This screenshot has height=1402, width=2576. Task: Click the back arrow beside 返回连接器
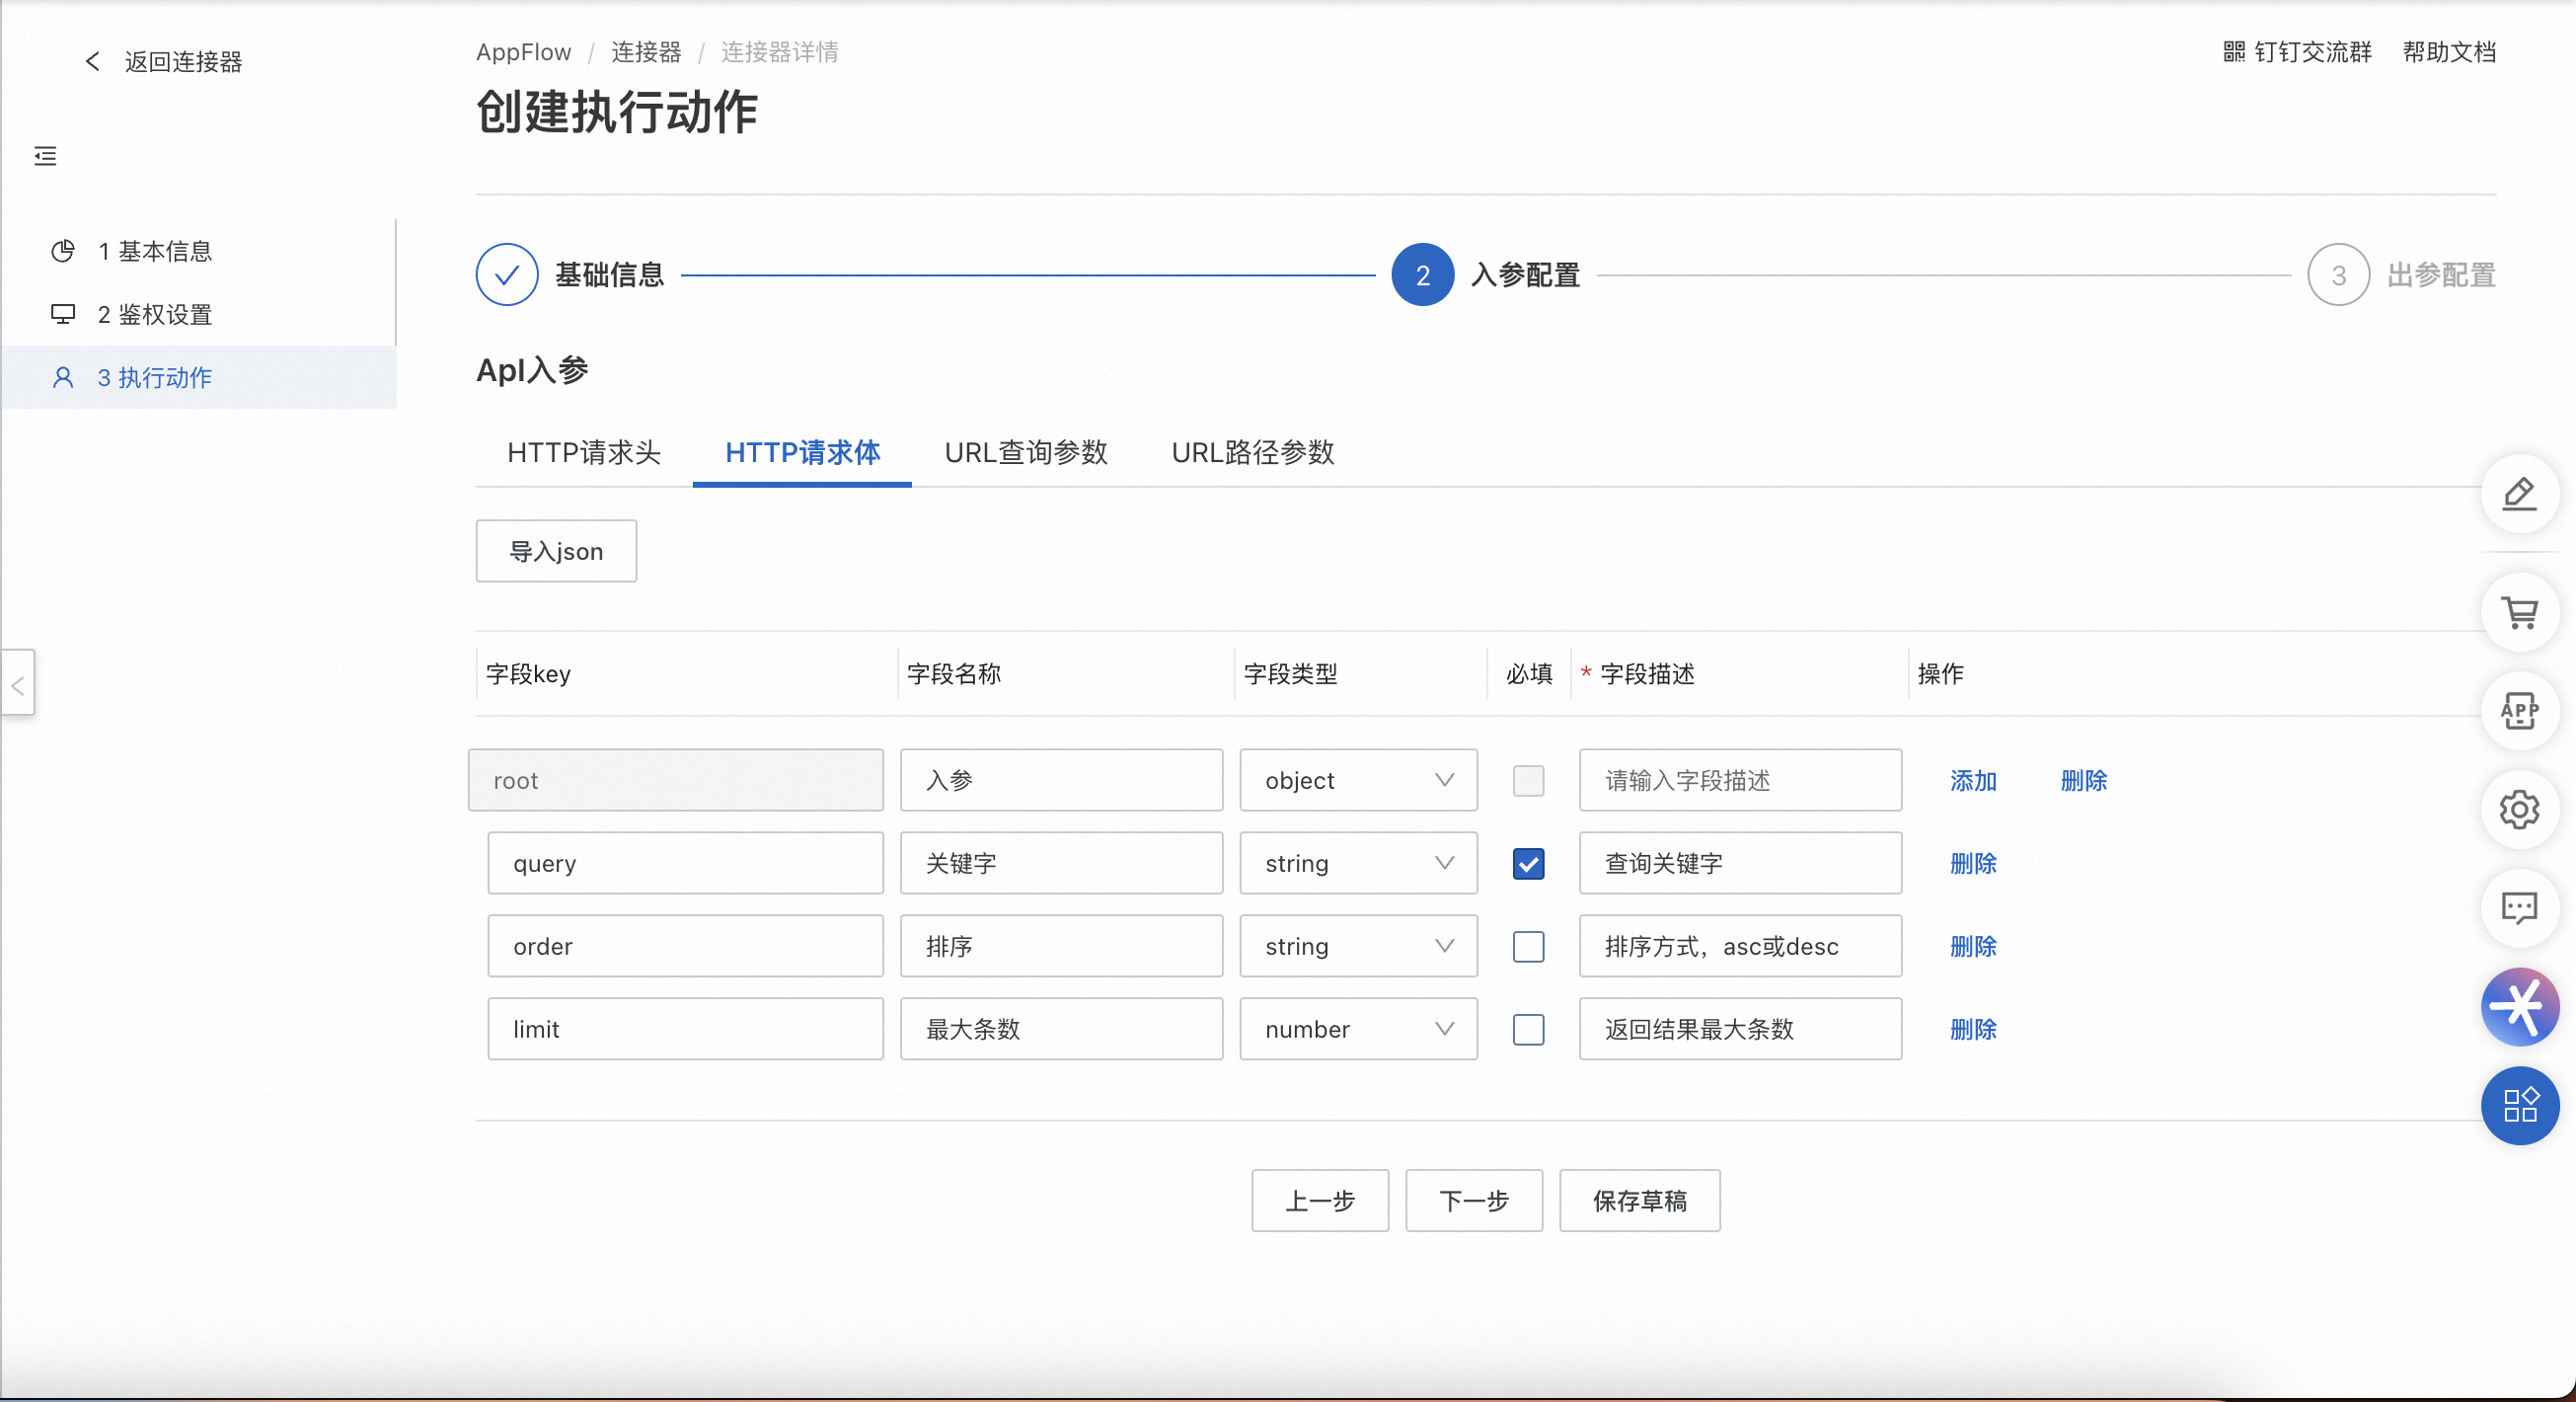pos(92,61)
